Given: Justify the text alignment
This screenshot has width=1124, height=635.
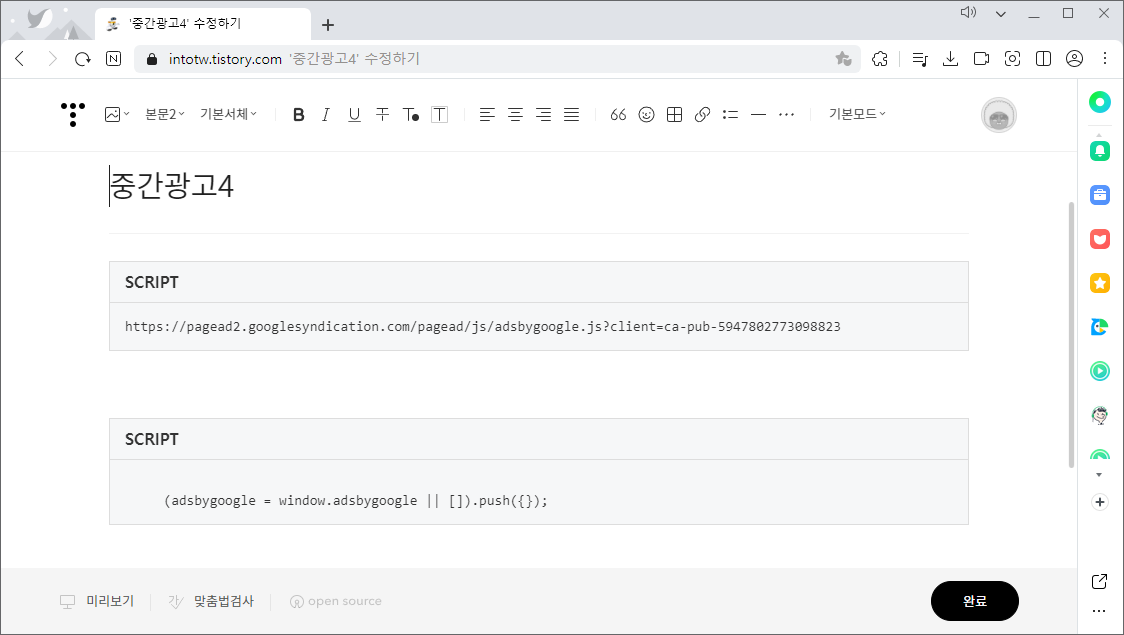Looking at the screenshot, I should 571,115.
